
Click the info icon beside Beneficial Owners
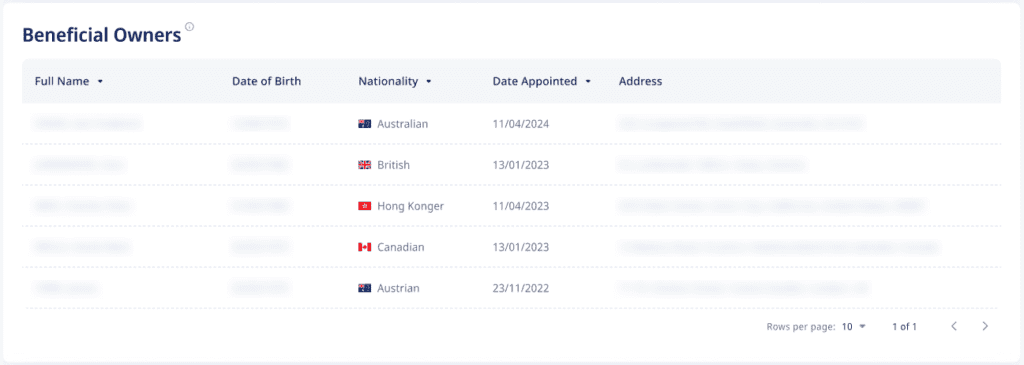(x=189, y=27)
